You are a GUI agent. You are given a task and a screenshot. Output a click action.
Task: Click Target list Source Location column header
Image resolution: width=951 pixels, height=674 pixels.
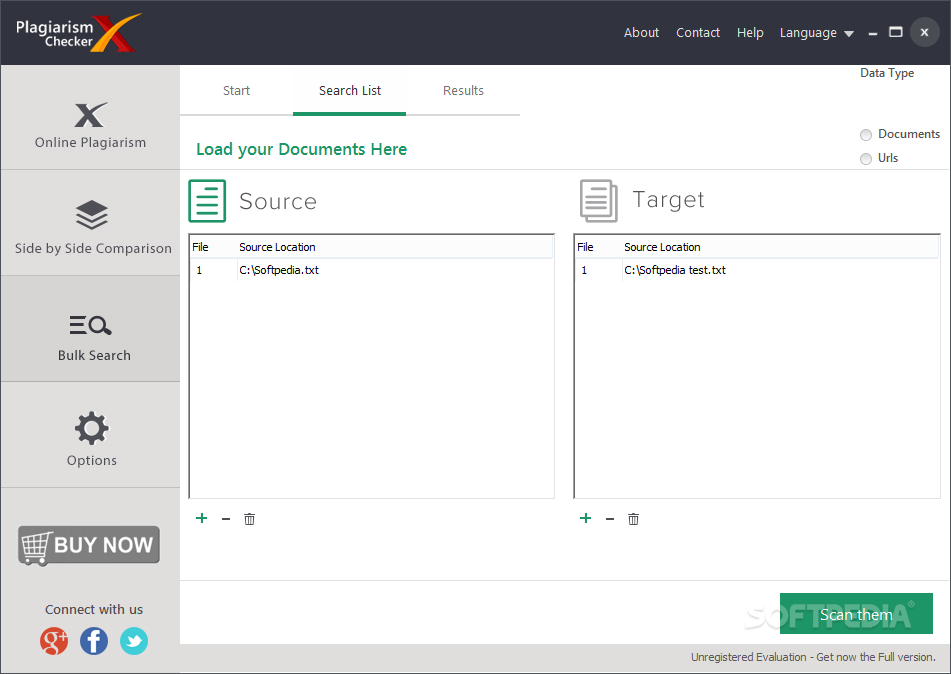coord(780,247)
